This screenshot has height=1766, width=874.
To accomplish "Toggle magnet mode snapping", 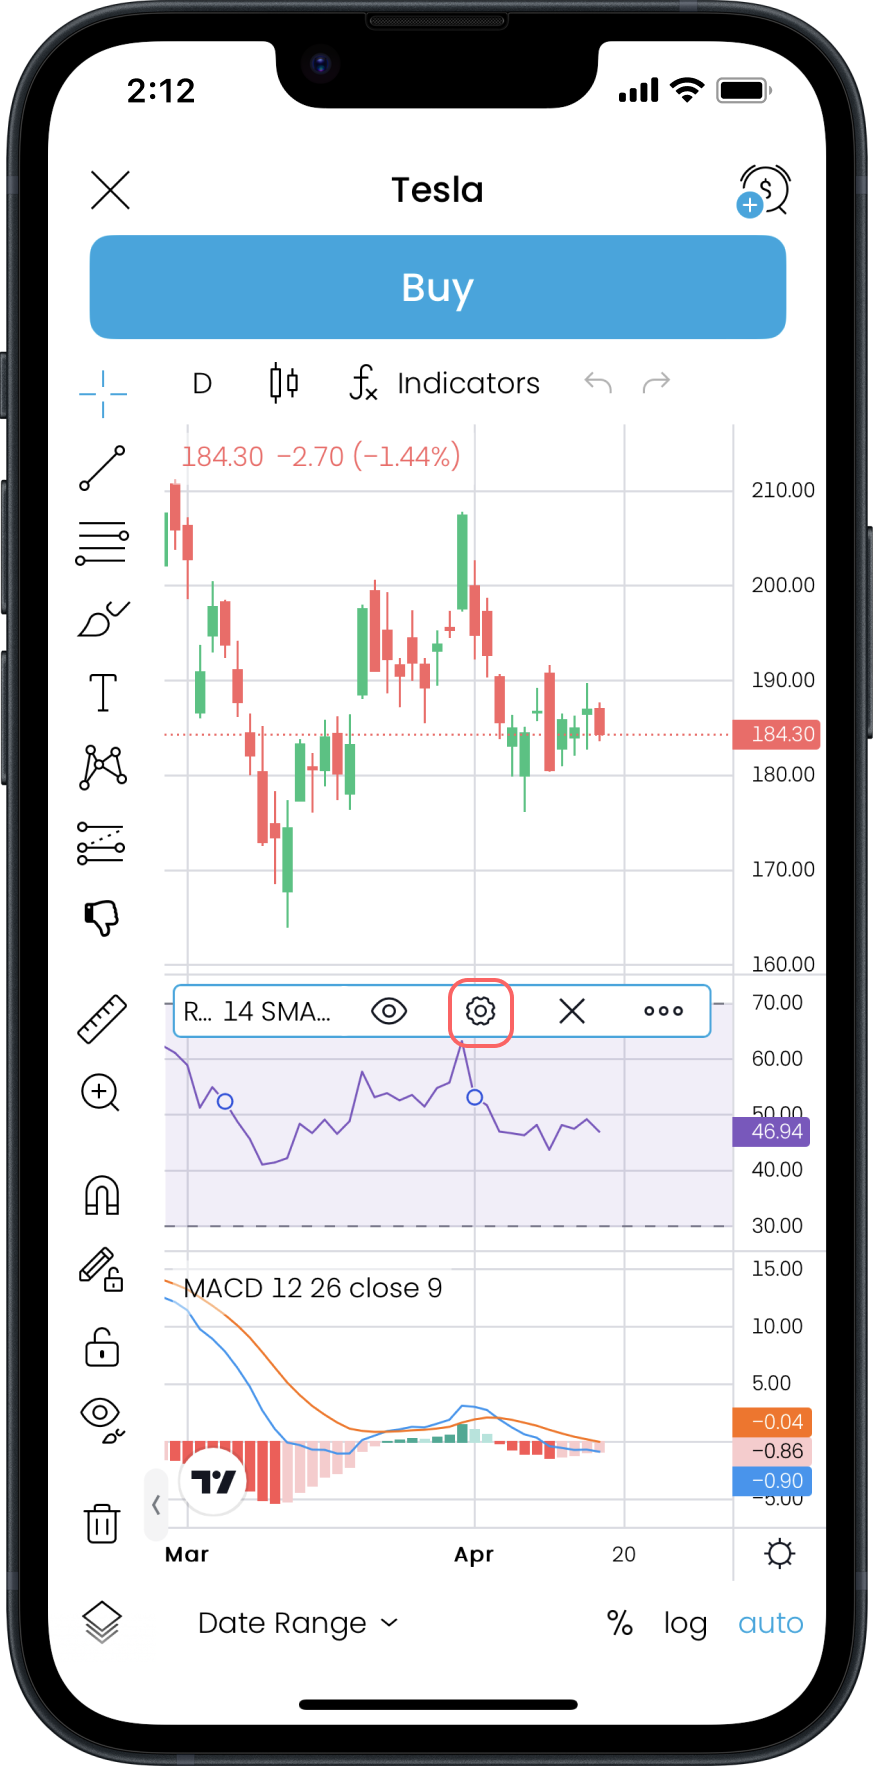I will [x=102, y=1195].
